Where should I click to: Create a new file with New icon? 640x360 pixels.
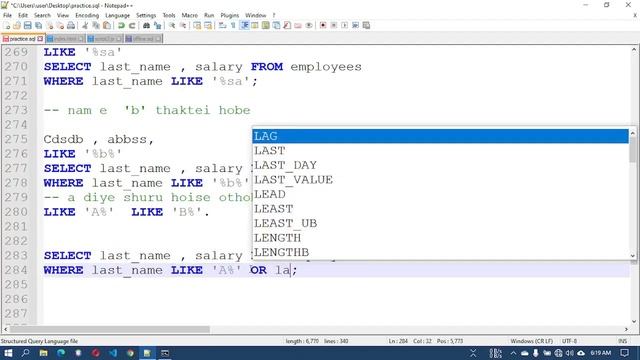point(7,25)
